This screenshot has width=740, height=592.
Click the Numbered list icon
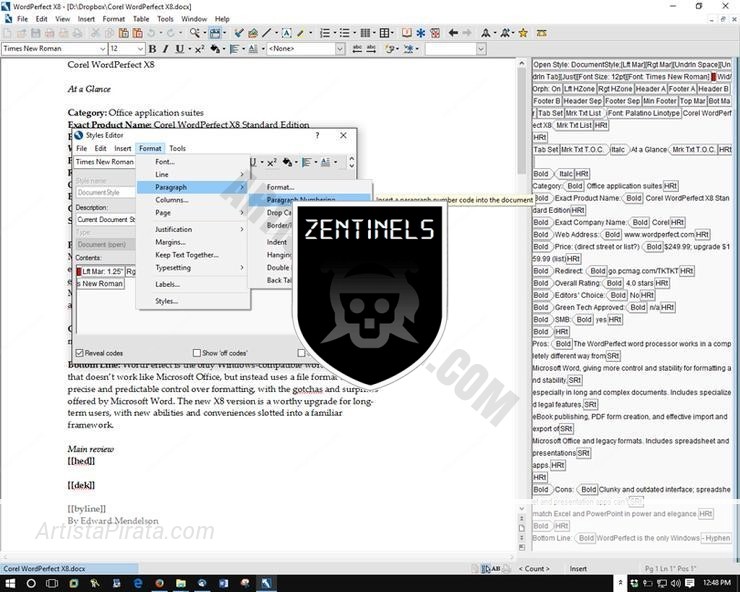[325, 33]
